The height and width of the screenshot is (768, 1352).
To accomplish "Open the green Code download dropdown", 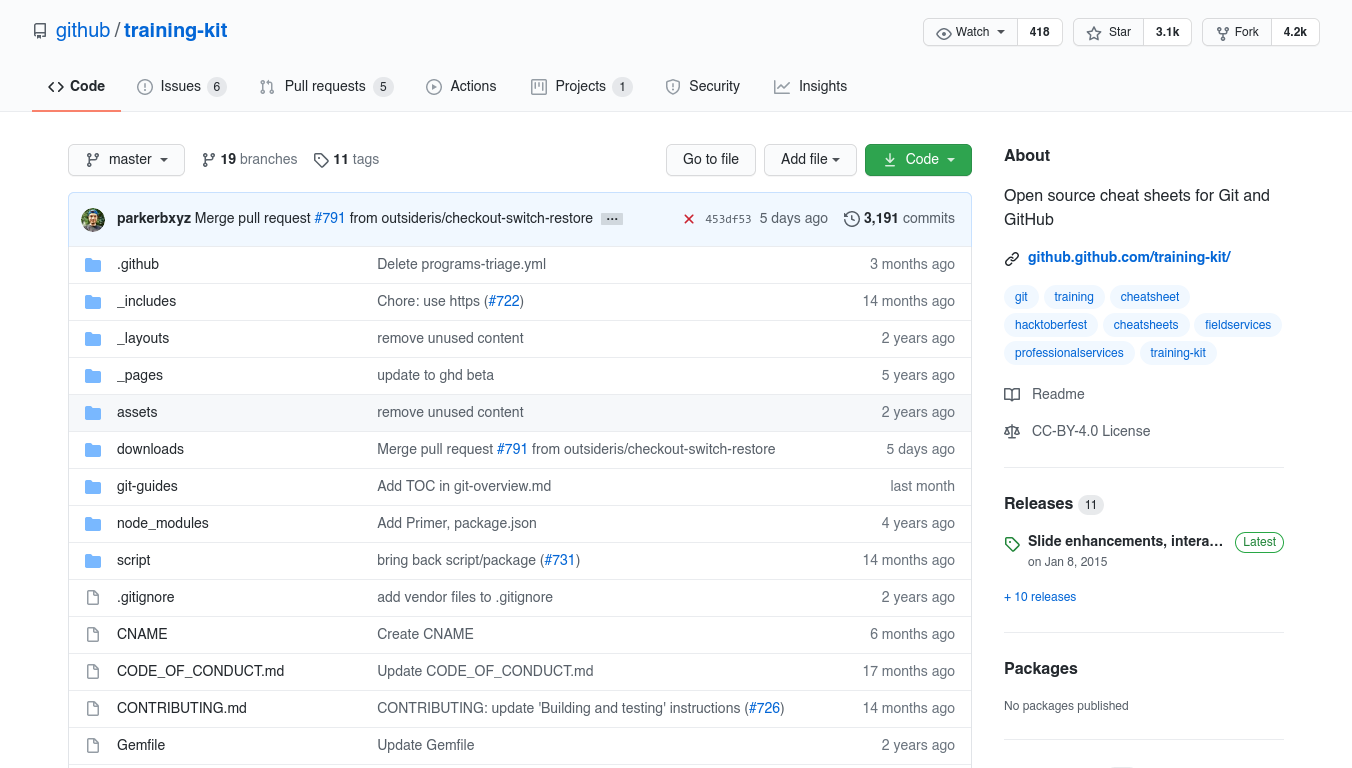I will pos(918,160).
